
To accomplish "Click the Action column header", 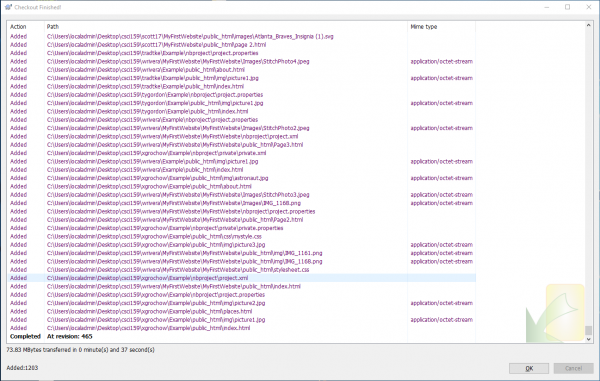I will click(18, 26).
